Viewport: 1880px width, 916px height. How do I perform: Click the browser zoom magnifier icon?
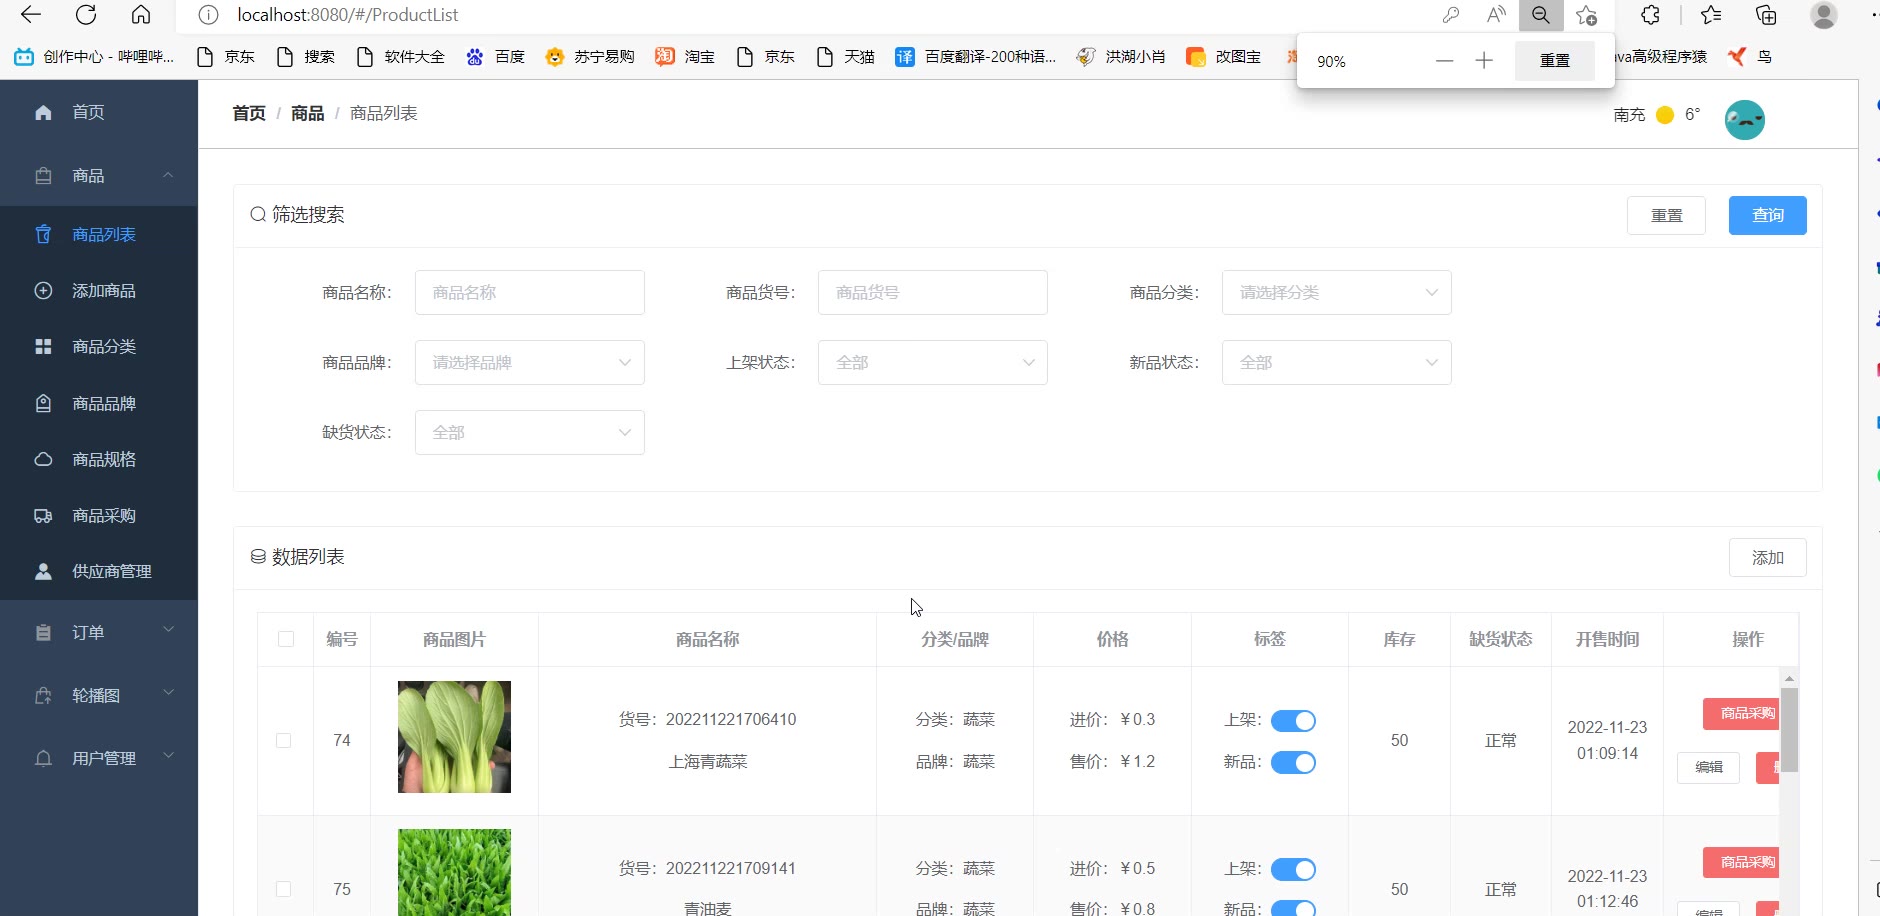[x=1541, y=15]
